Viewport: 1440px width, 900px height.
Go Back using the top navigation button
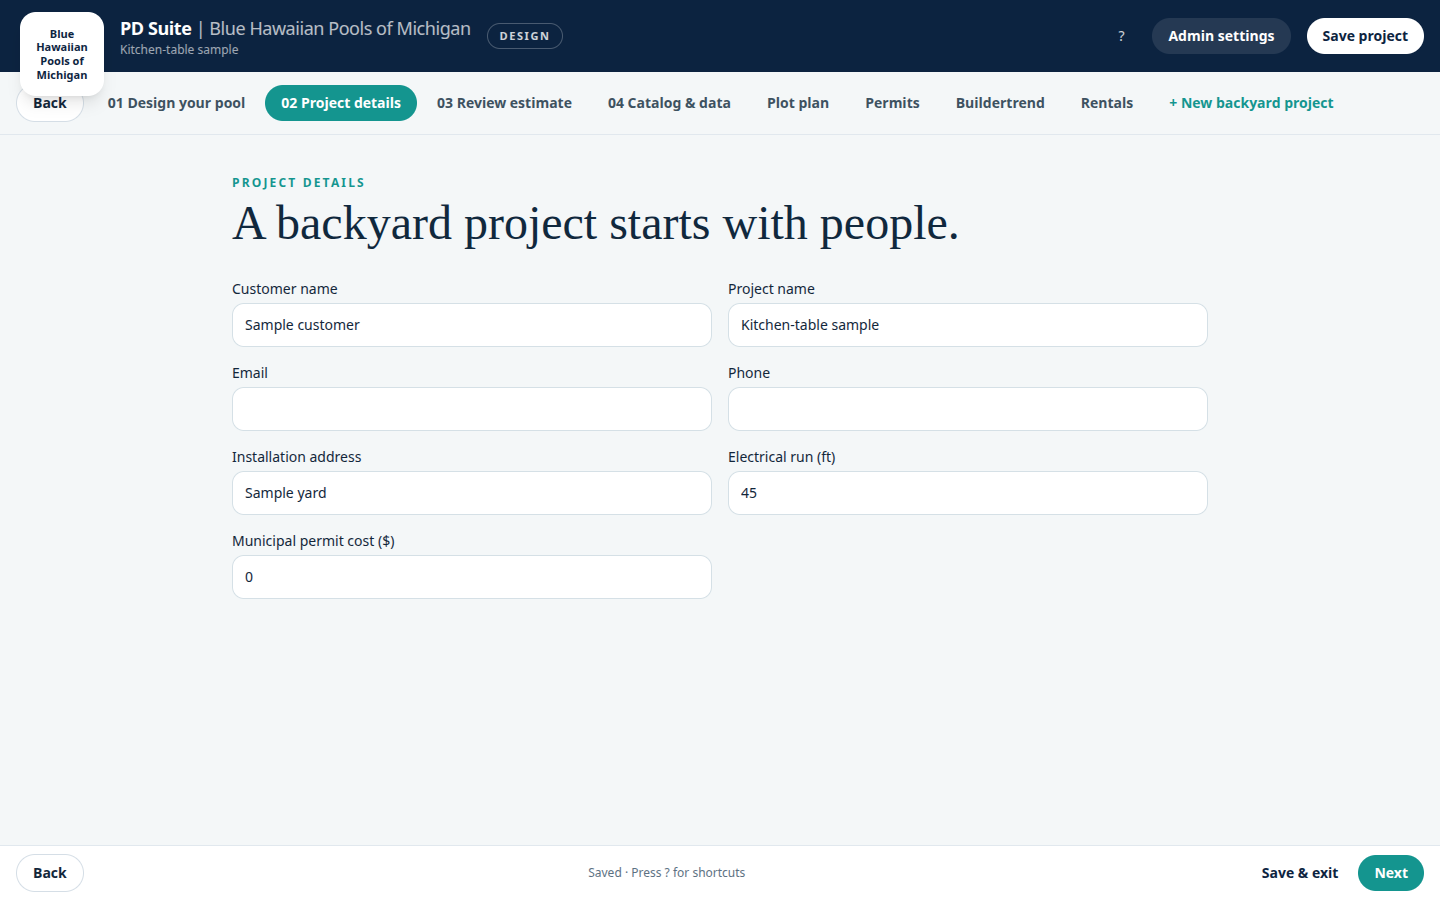point(50,104)
